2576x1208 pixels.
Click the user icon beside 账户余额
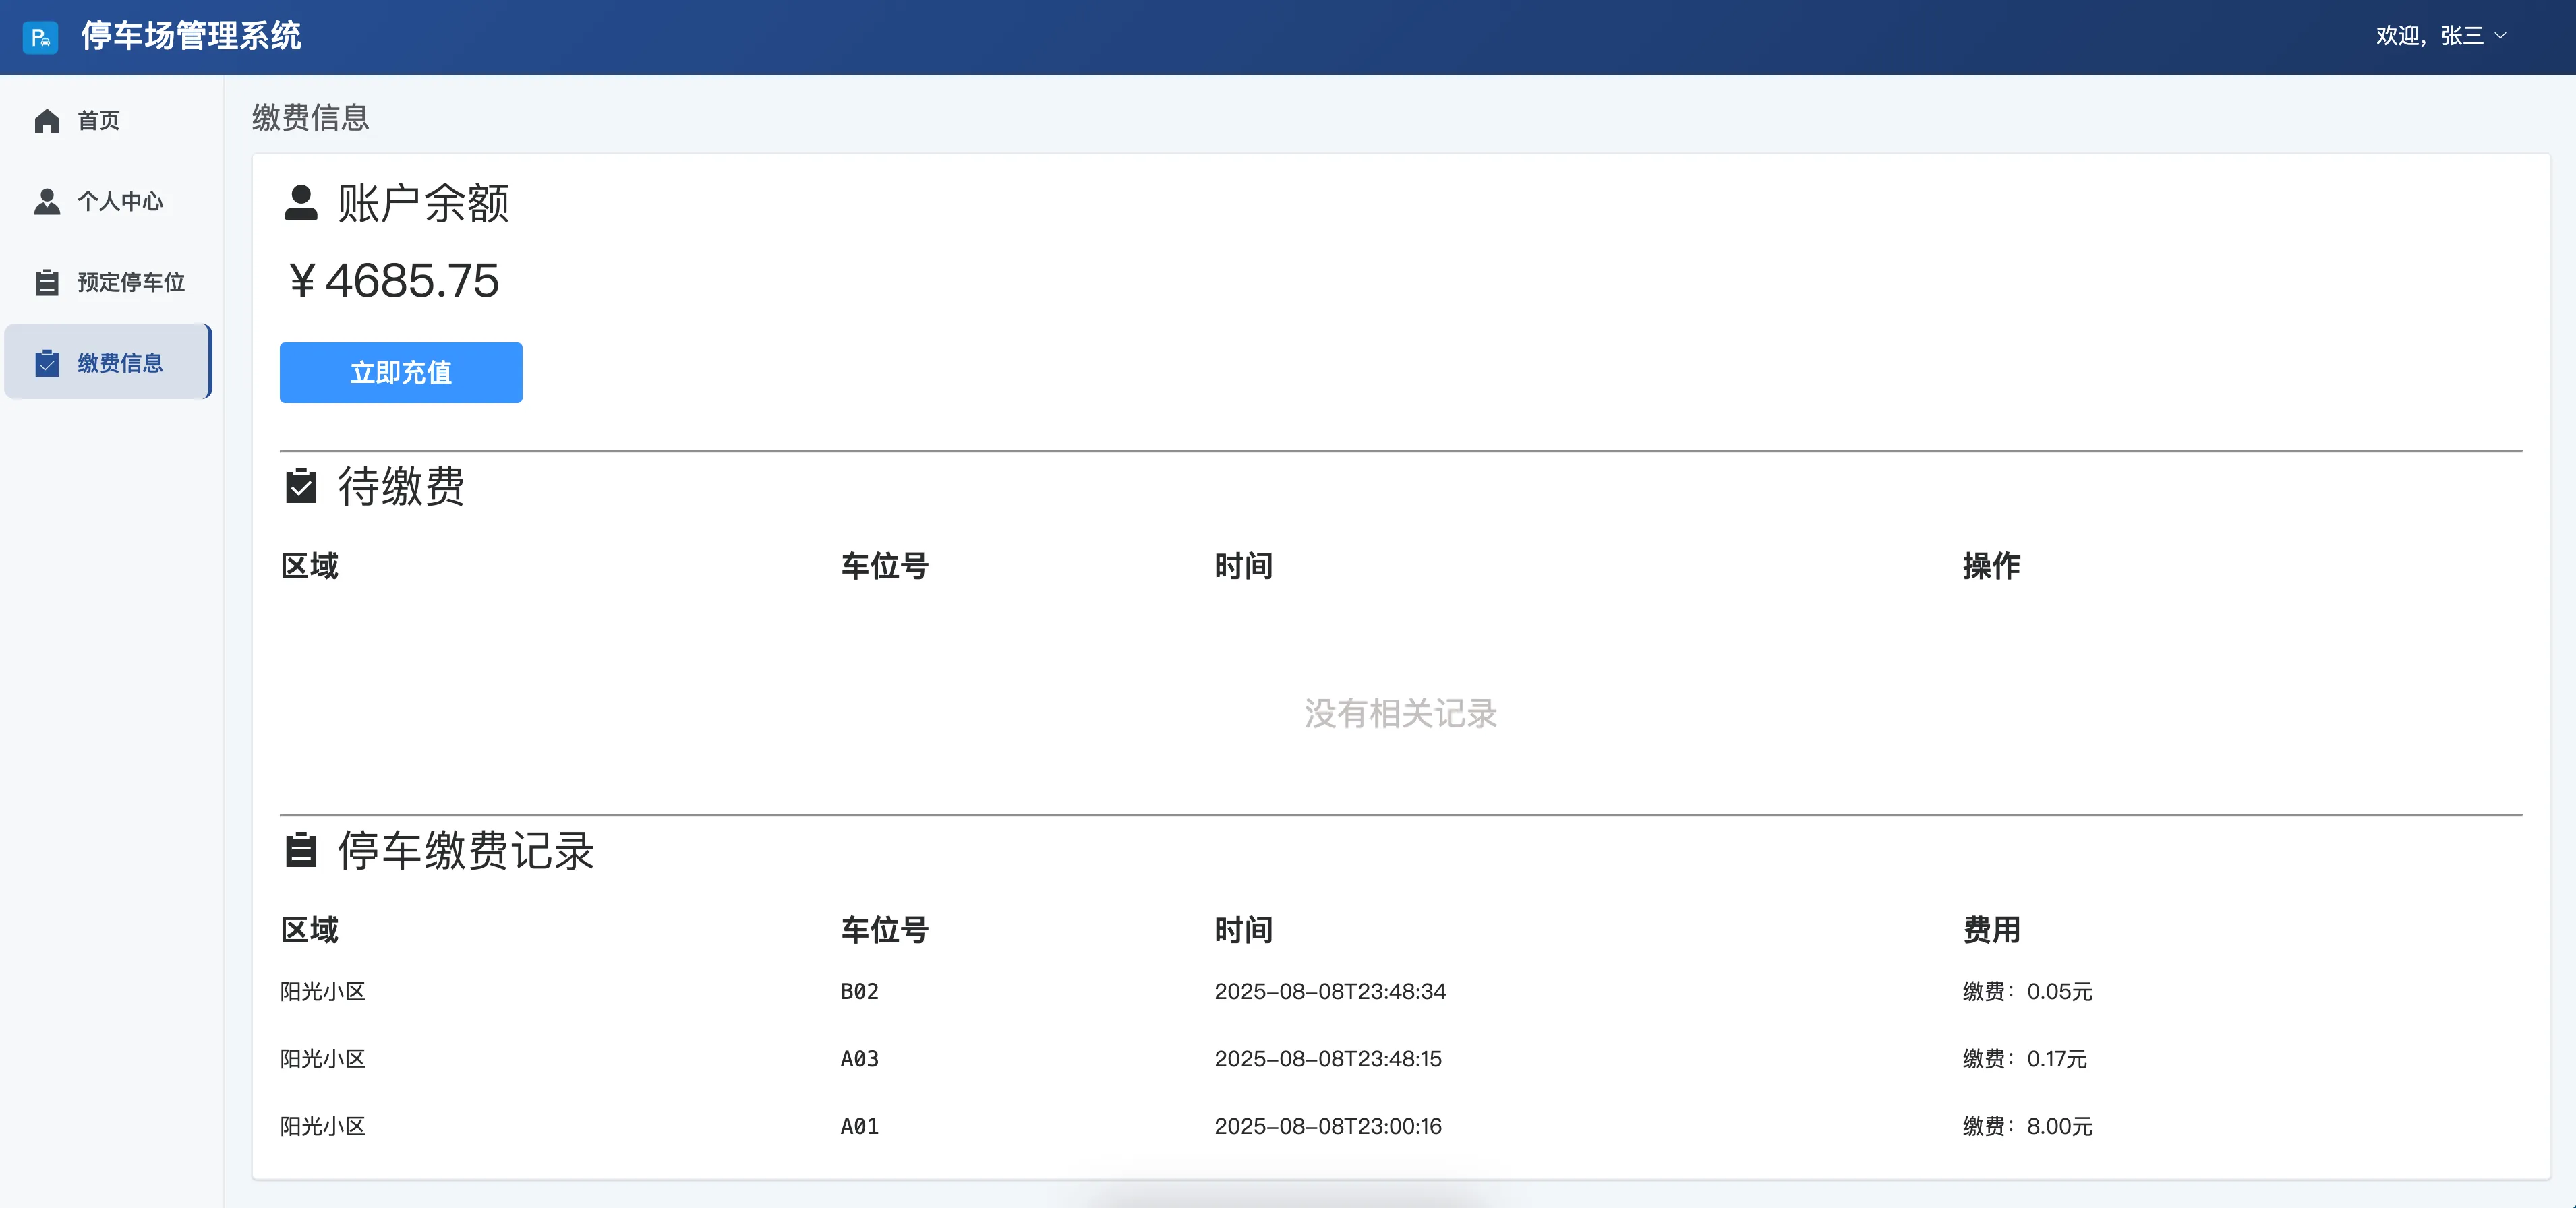[301, 203]
